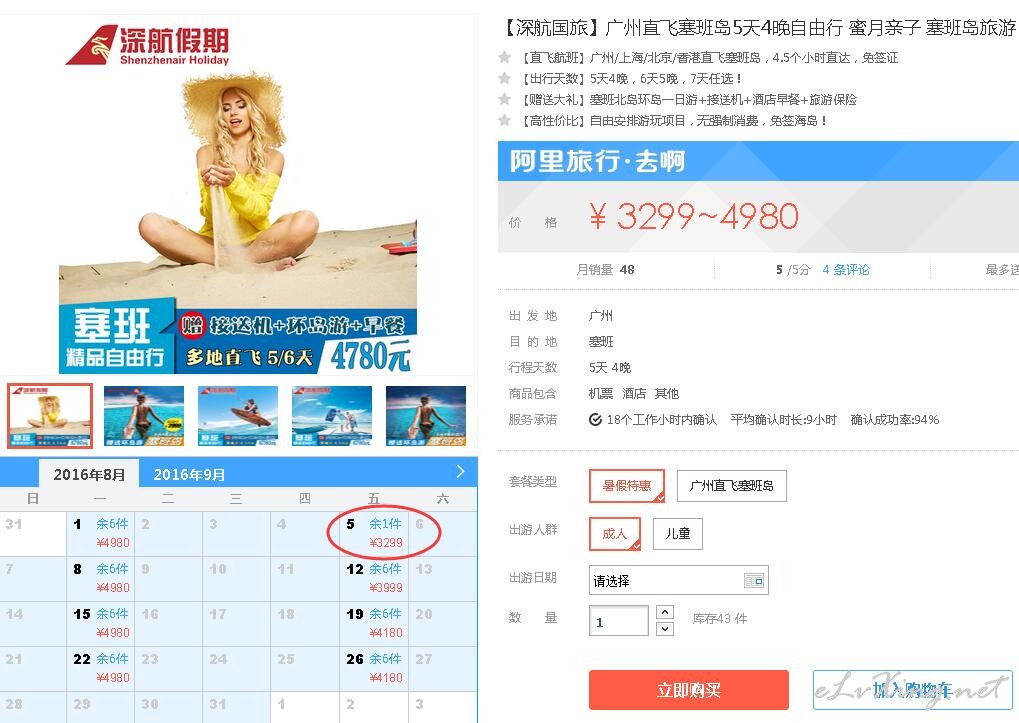The height and width of the screenshot is (723, 1019).
Task: Select August 5 priced ¥3299
Action: point(374,533)
